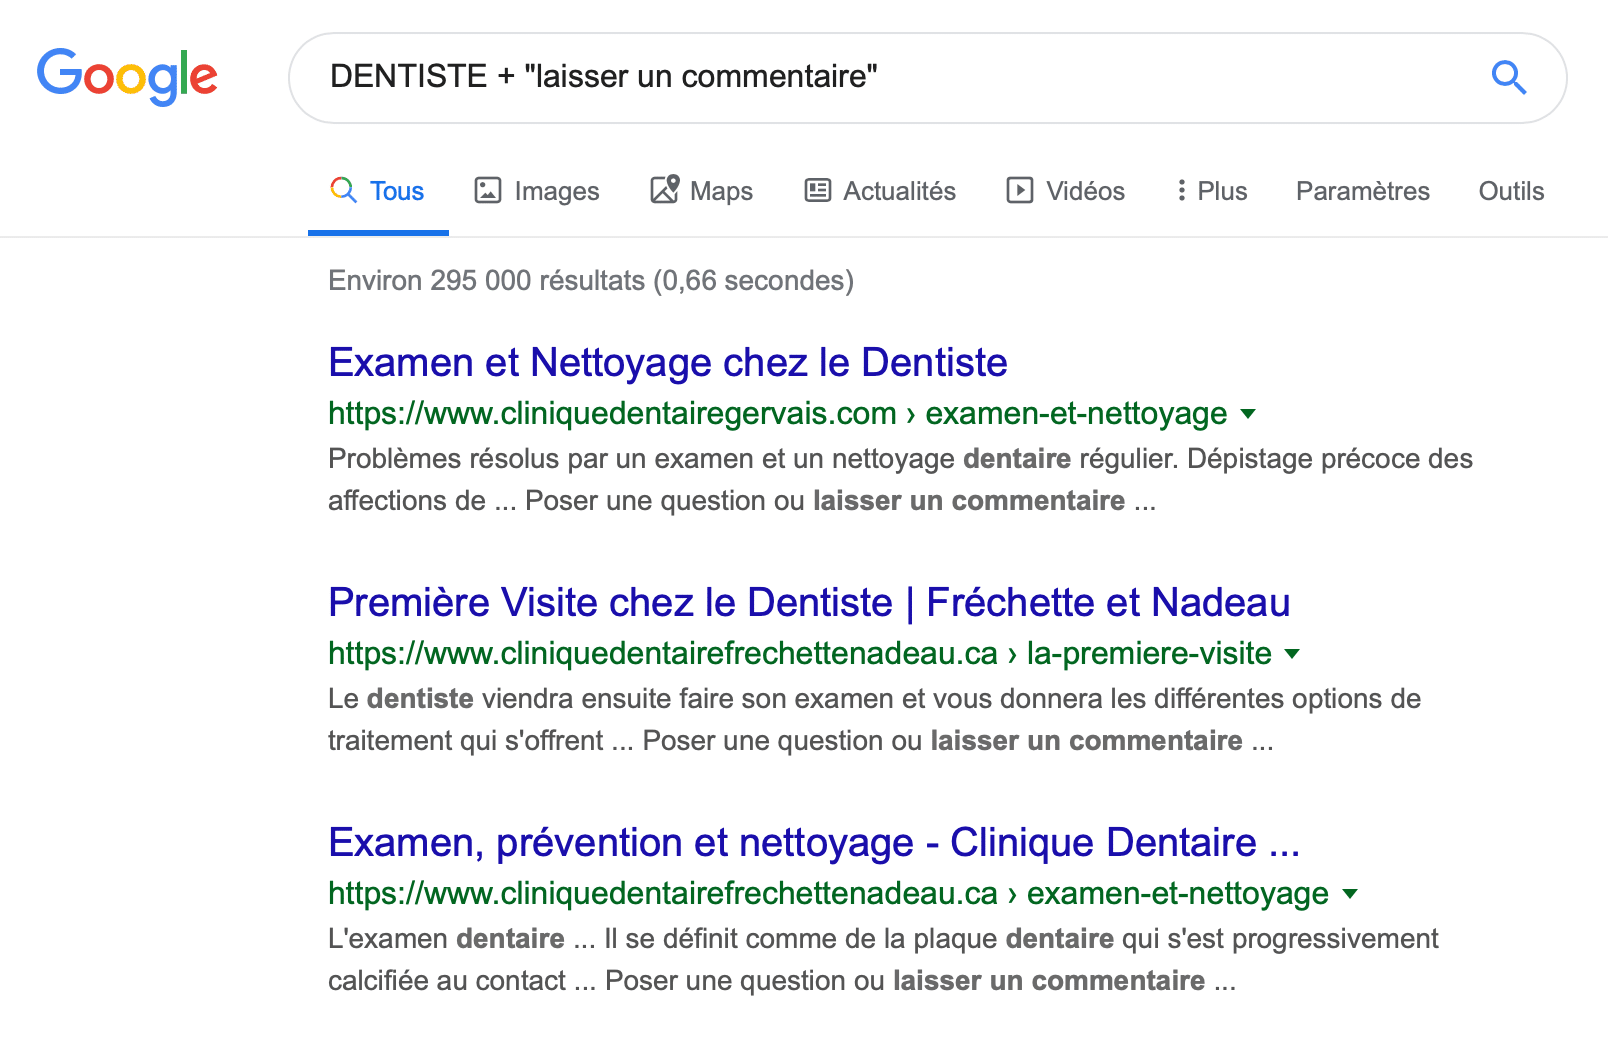Open result Examen, prévention et nettoyage

click(x=814, y=842)
